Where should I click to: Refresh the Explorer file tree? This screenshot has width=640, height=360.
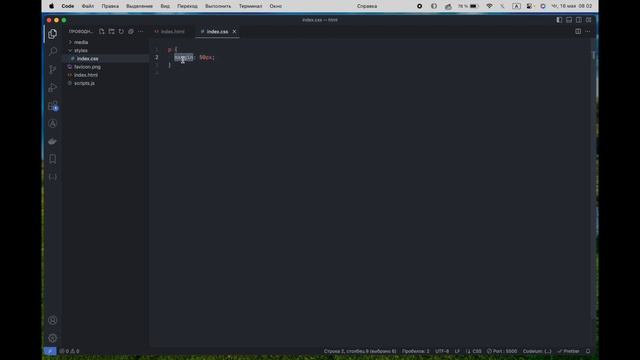[121, 31]
